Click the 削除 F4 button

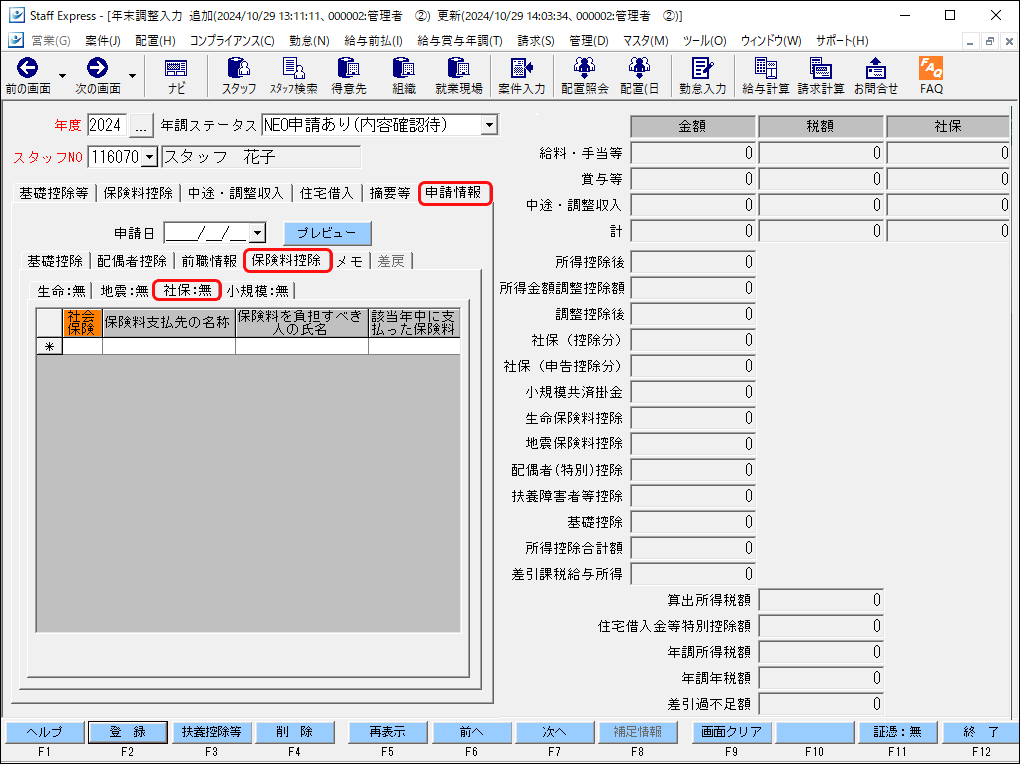[295, 732]
